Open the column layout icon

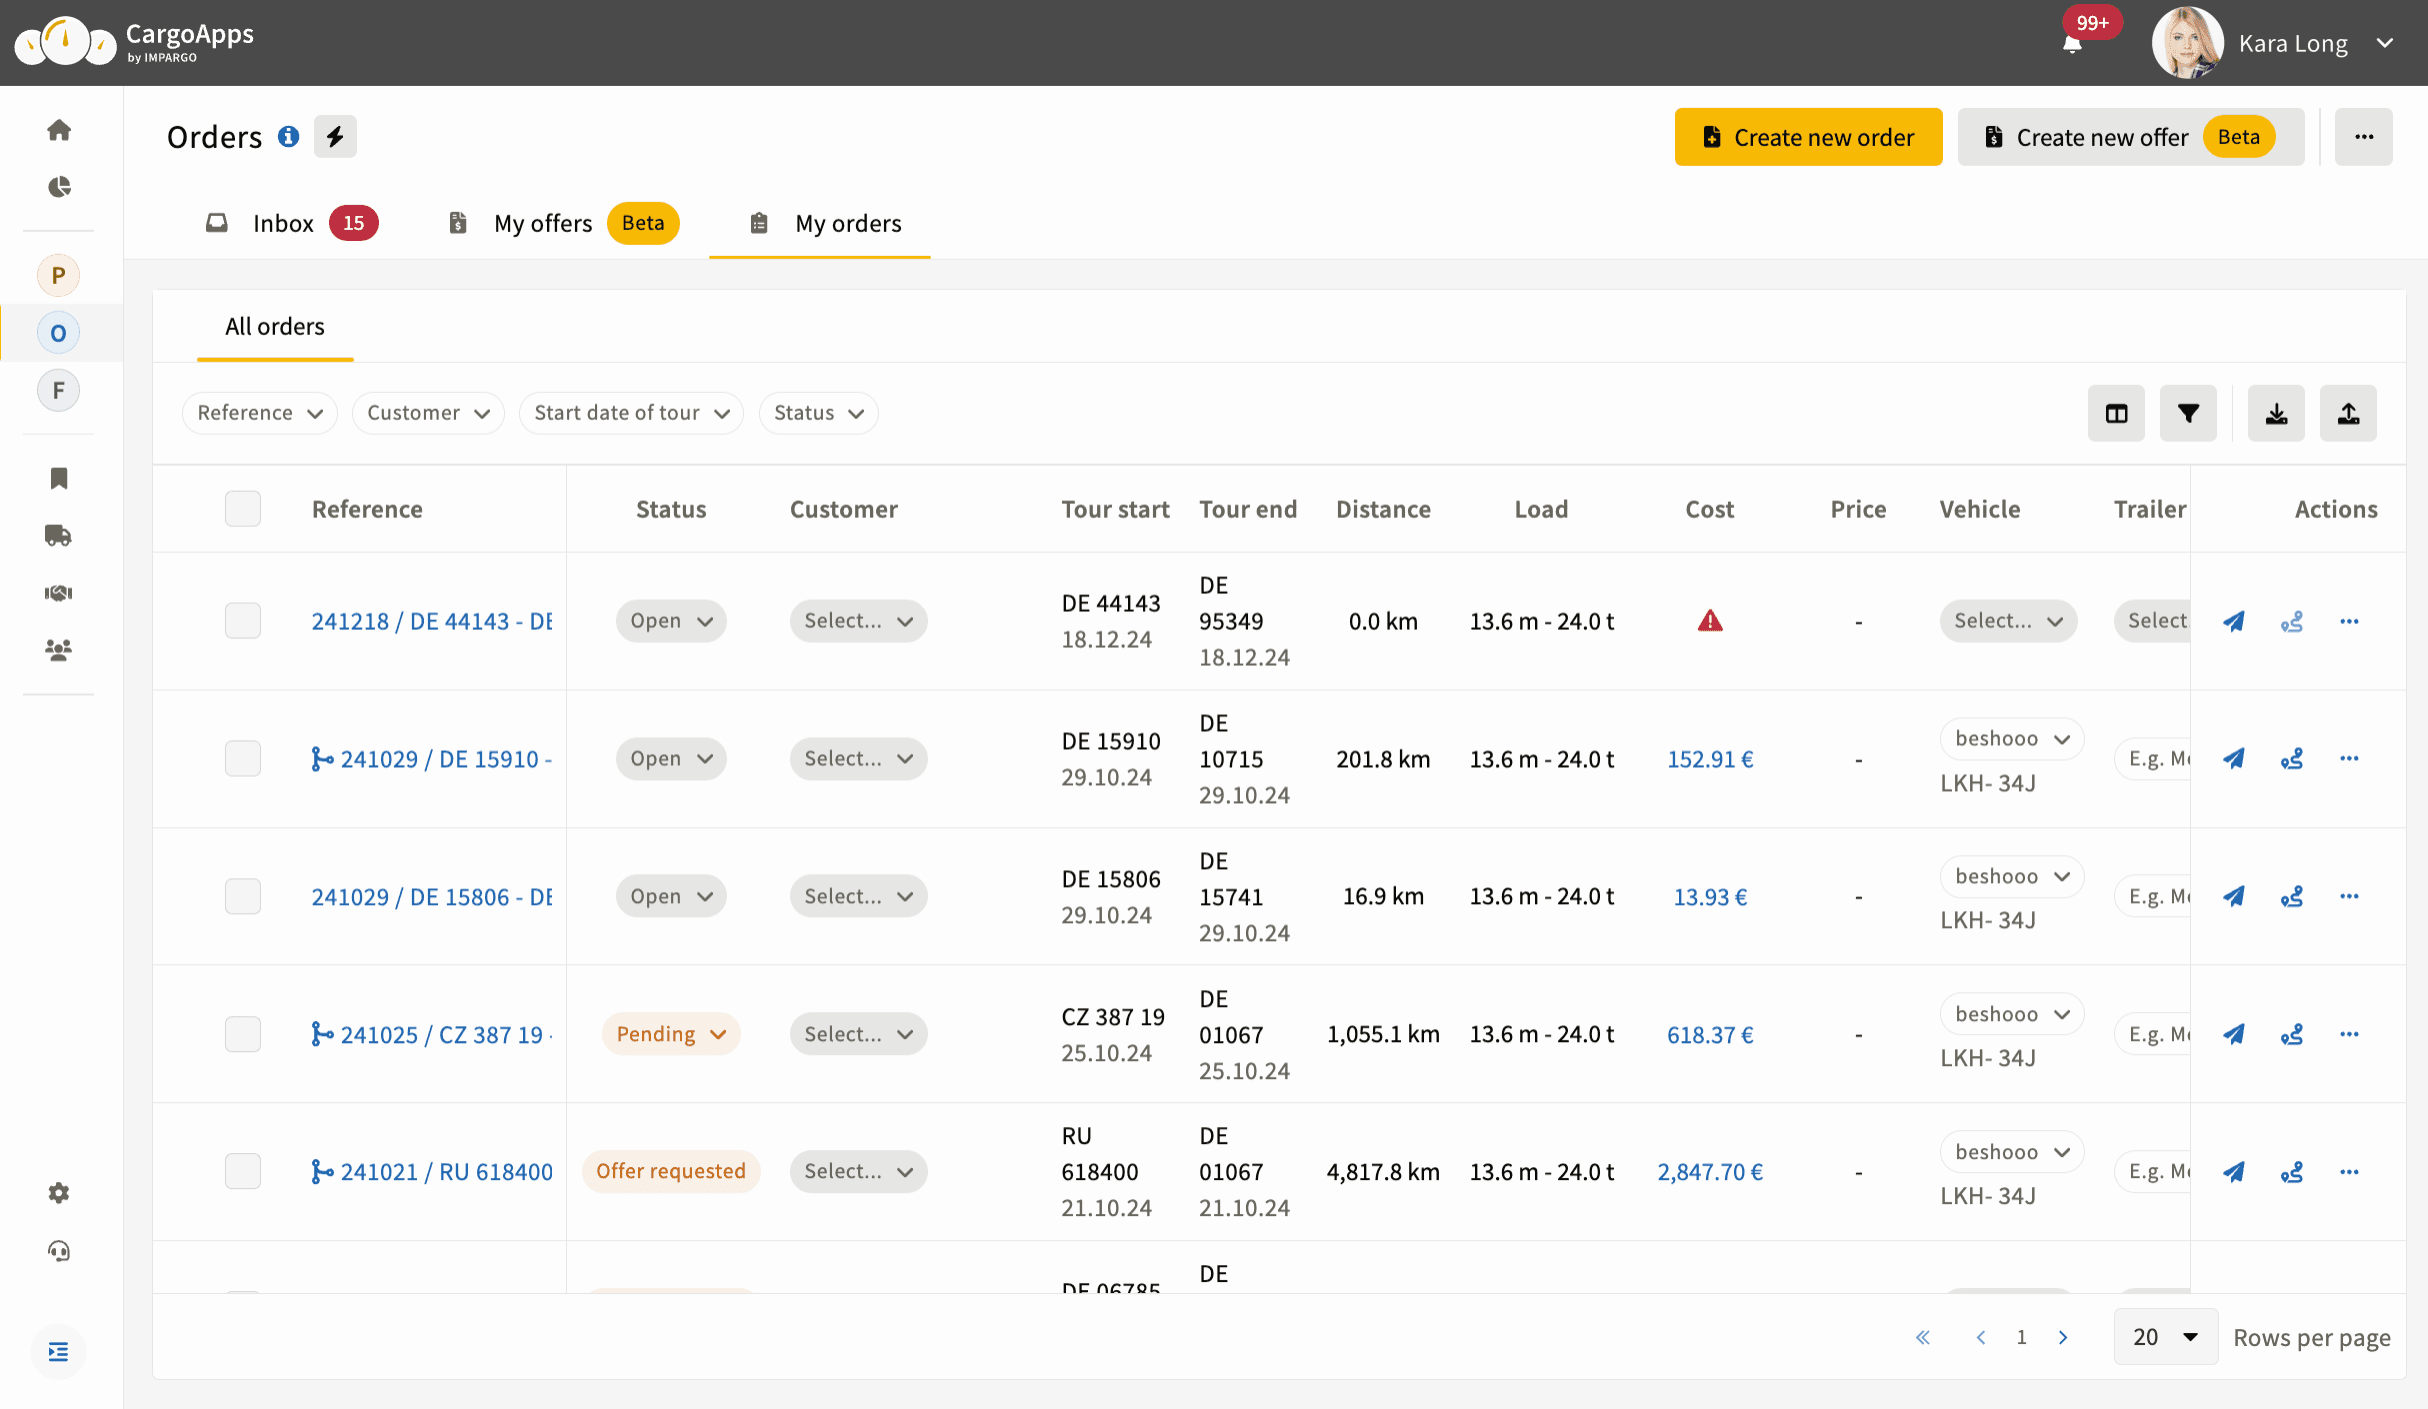point(2116,413)
